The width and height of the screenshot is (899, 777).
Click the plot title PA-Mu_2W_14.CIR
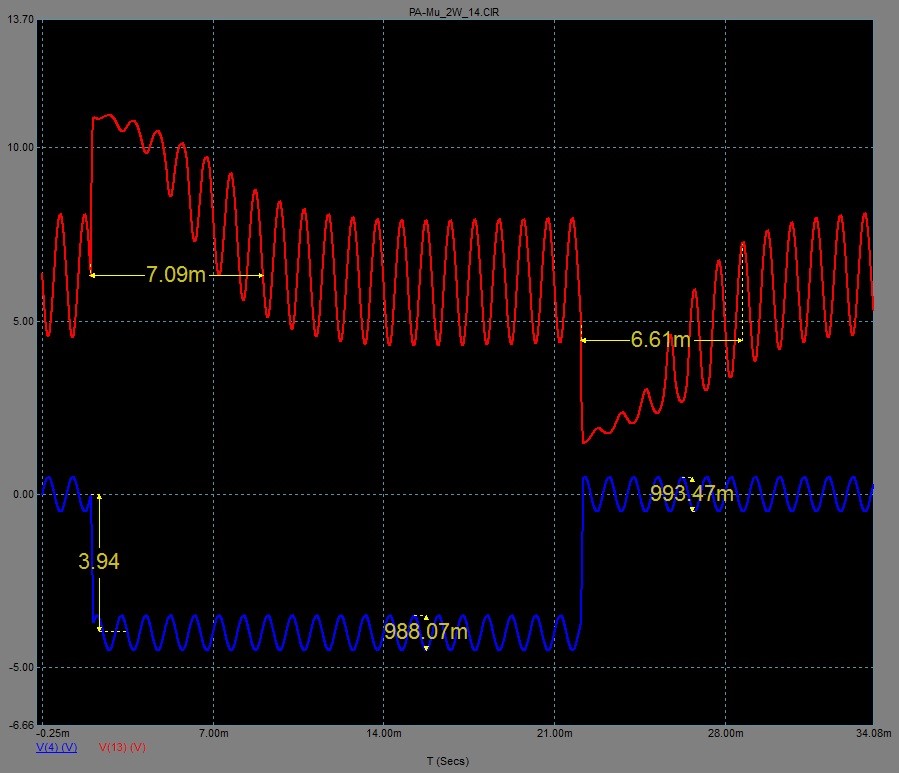[449, 10]
